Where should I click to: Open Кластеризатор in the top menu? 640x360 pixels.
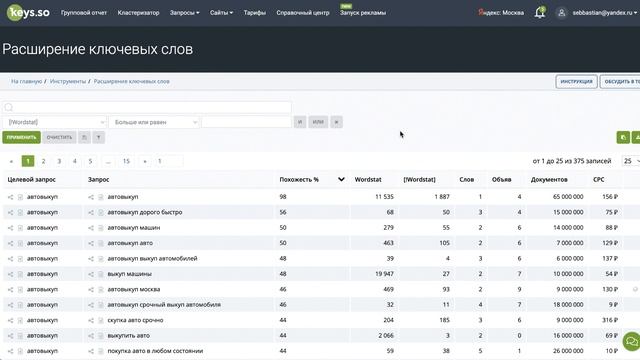tap(138, 13)
